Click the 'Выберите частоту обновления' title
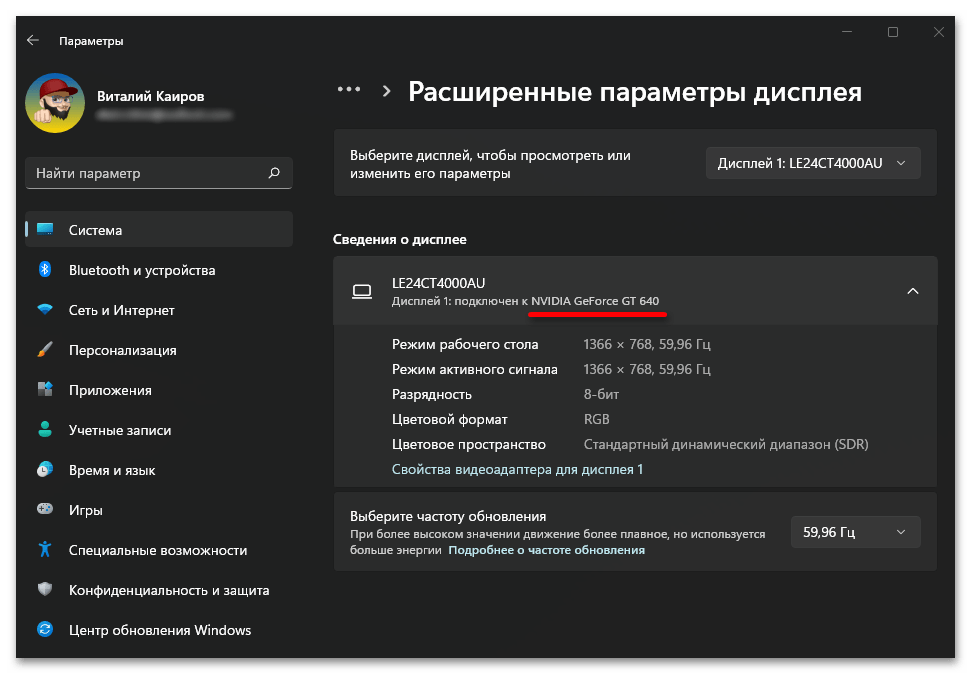The height and width of the screenshot is (674, 971). click(x=448, y=516)
